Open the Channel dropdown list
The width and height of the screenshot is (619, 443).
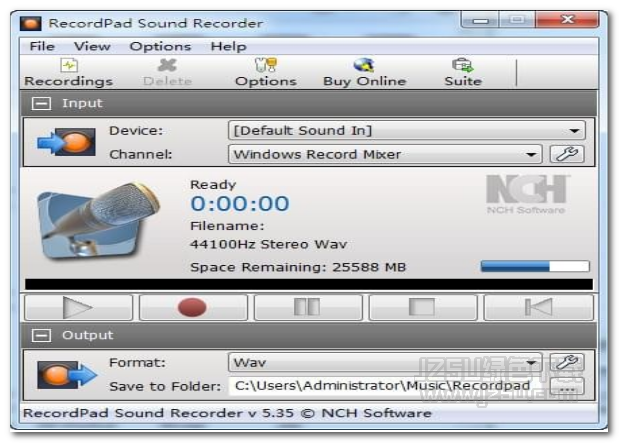(x=385, y=154)
